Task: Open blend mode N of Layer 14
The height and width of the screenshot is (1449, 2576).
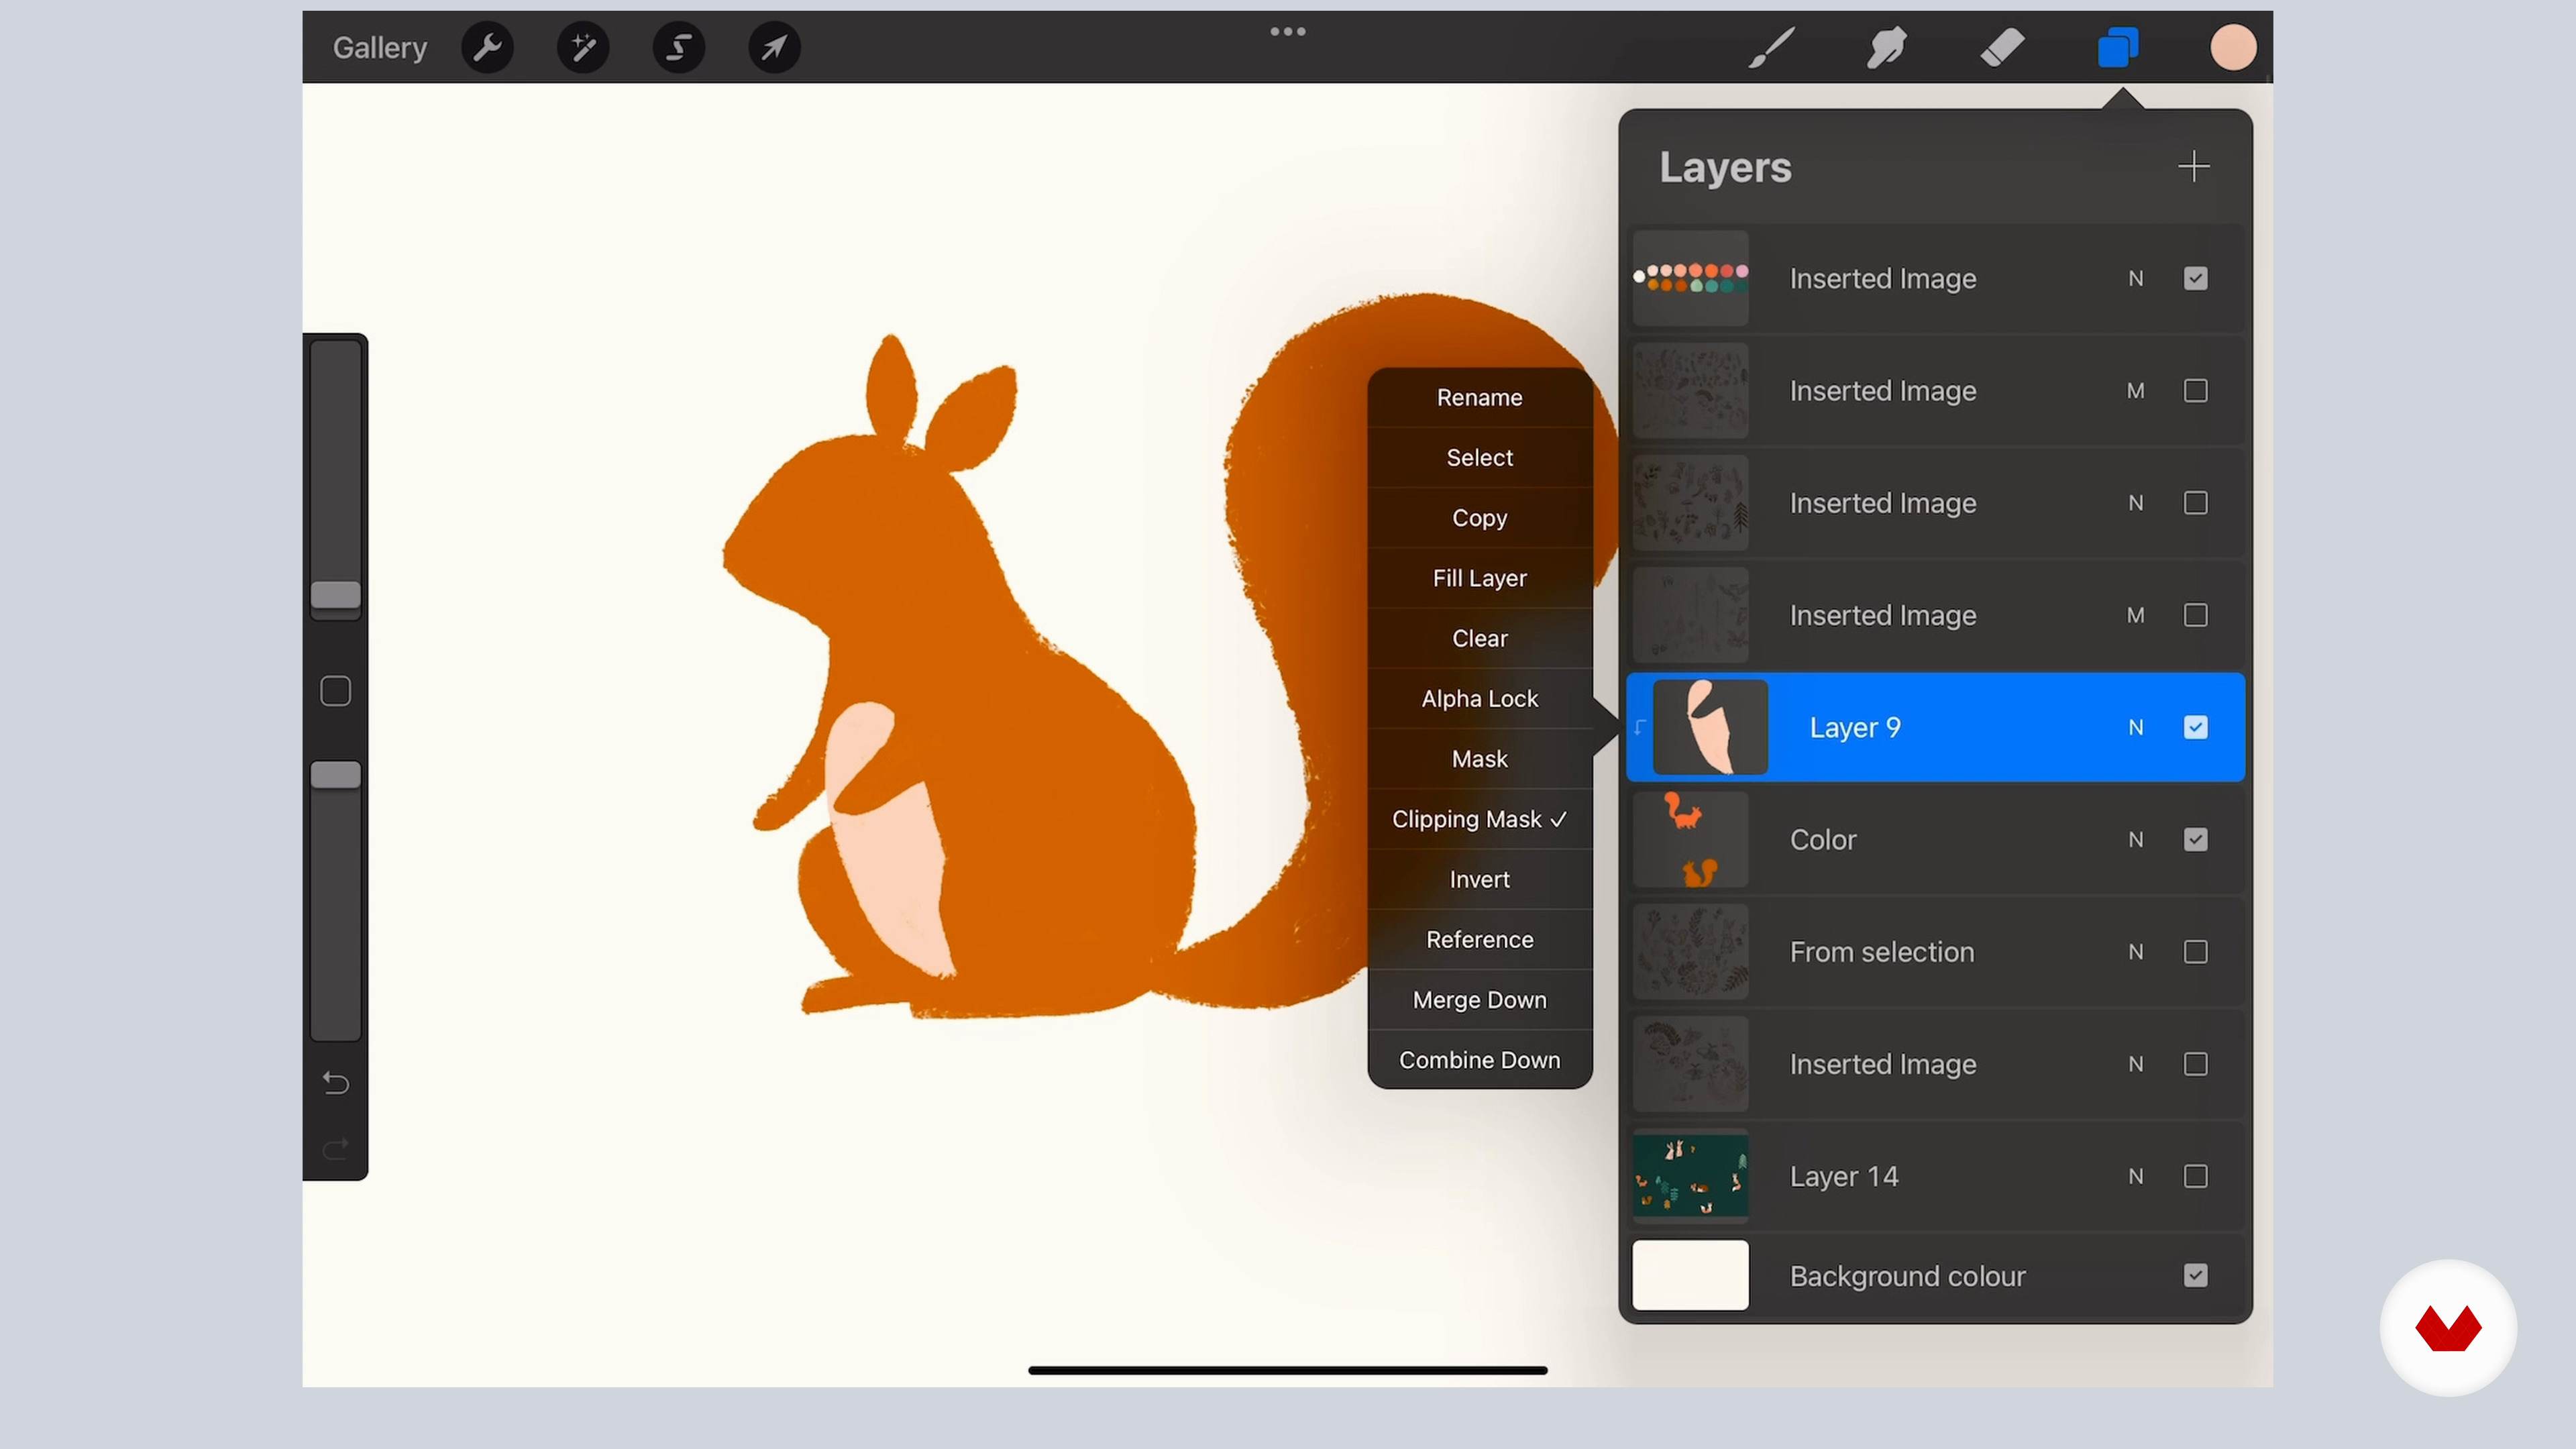Action: coord(2135,1176)
